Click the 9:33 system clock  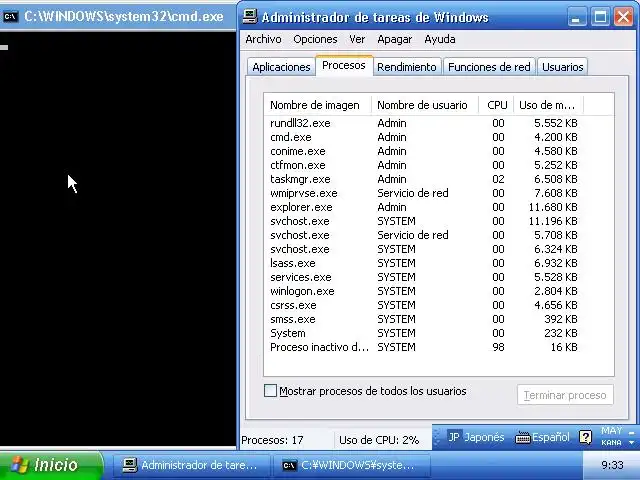pos(612,465)
